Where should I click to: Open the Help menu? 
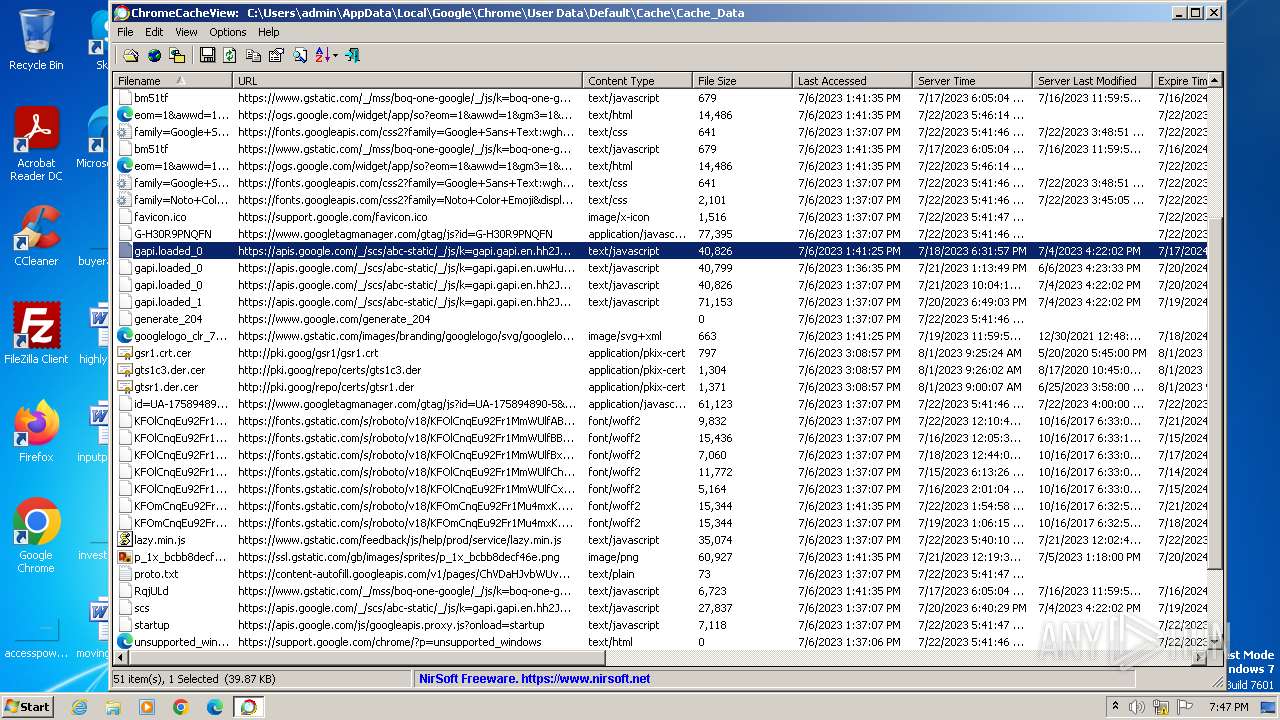coord(269,32)
